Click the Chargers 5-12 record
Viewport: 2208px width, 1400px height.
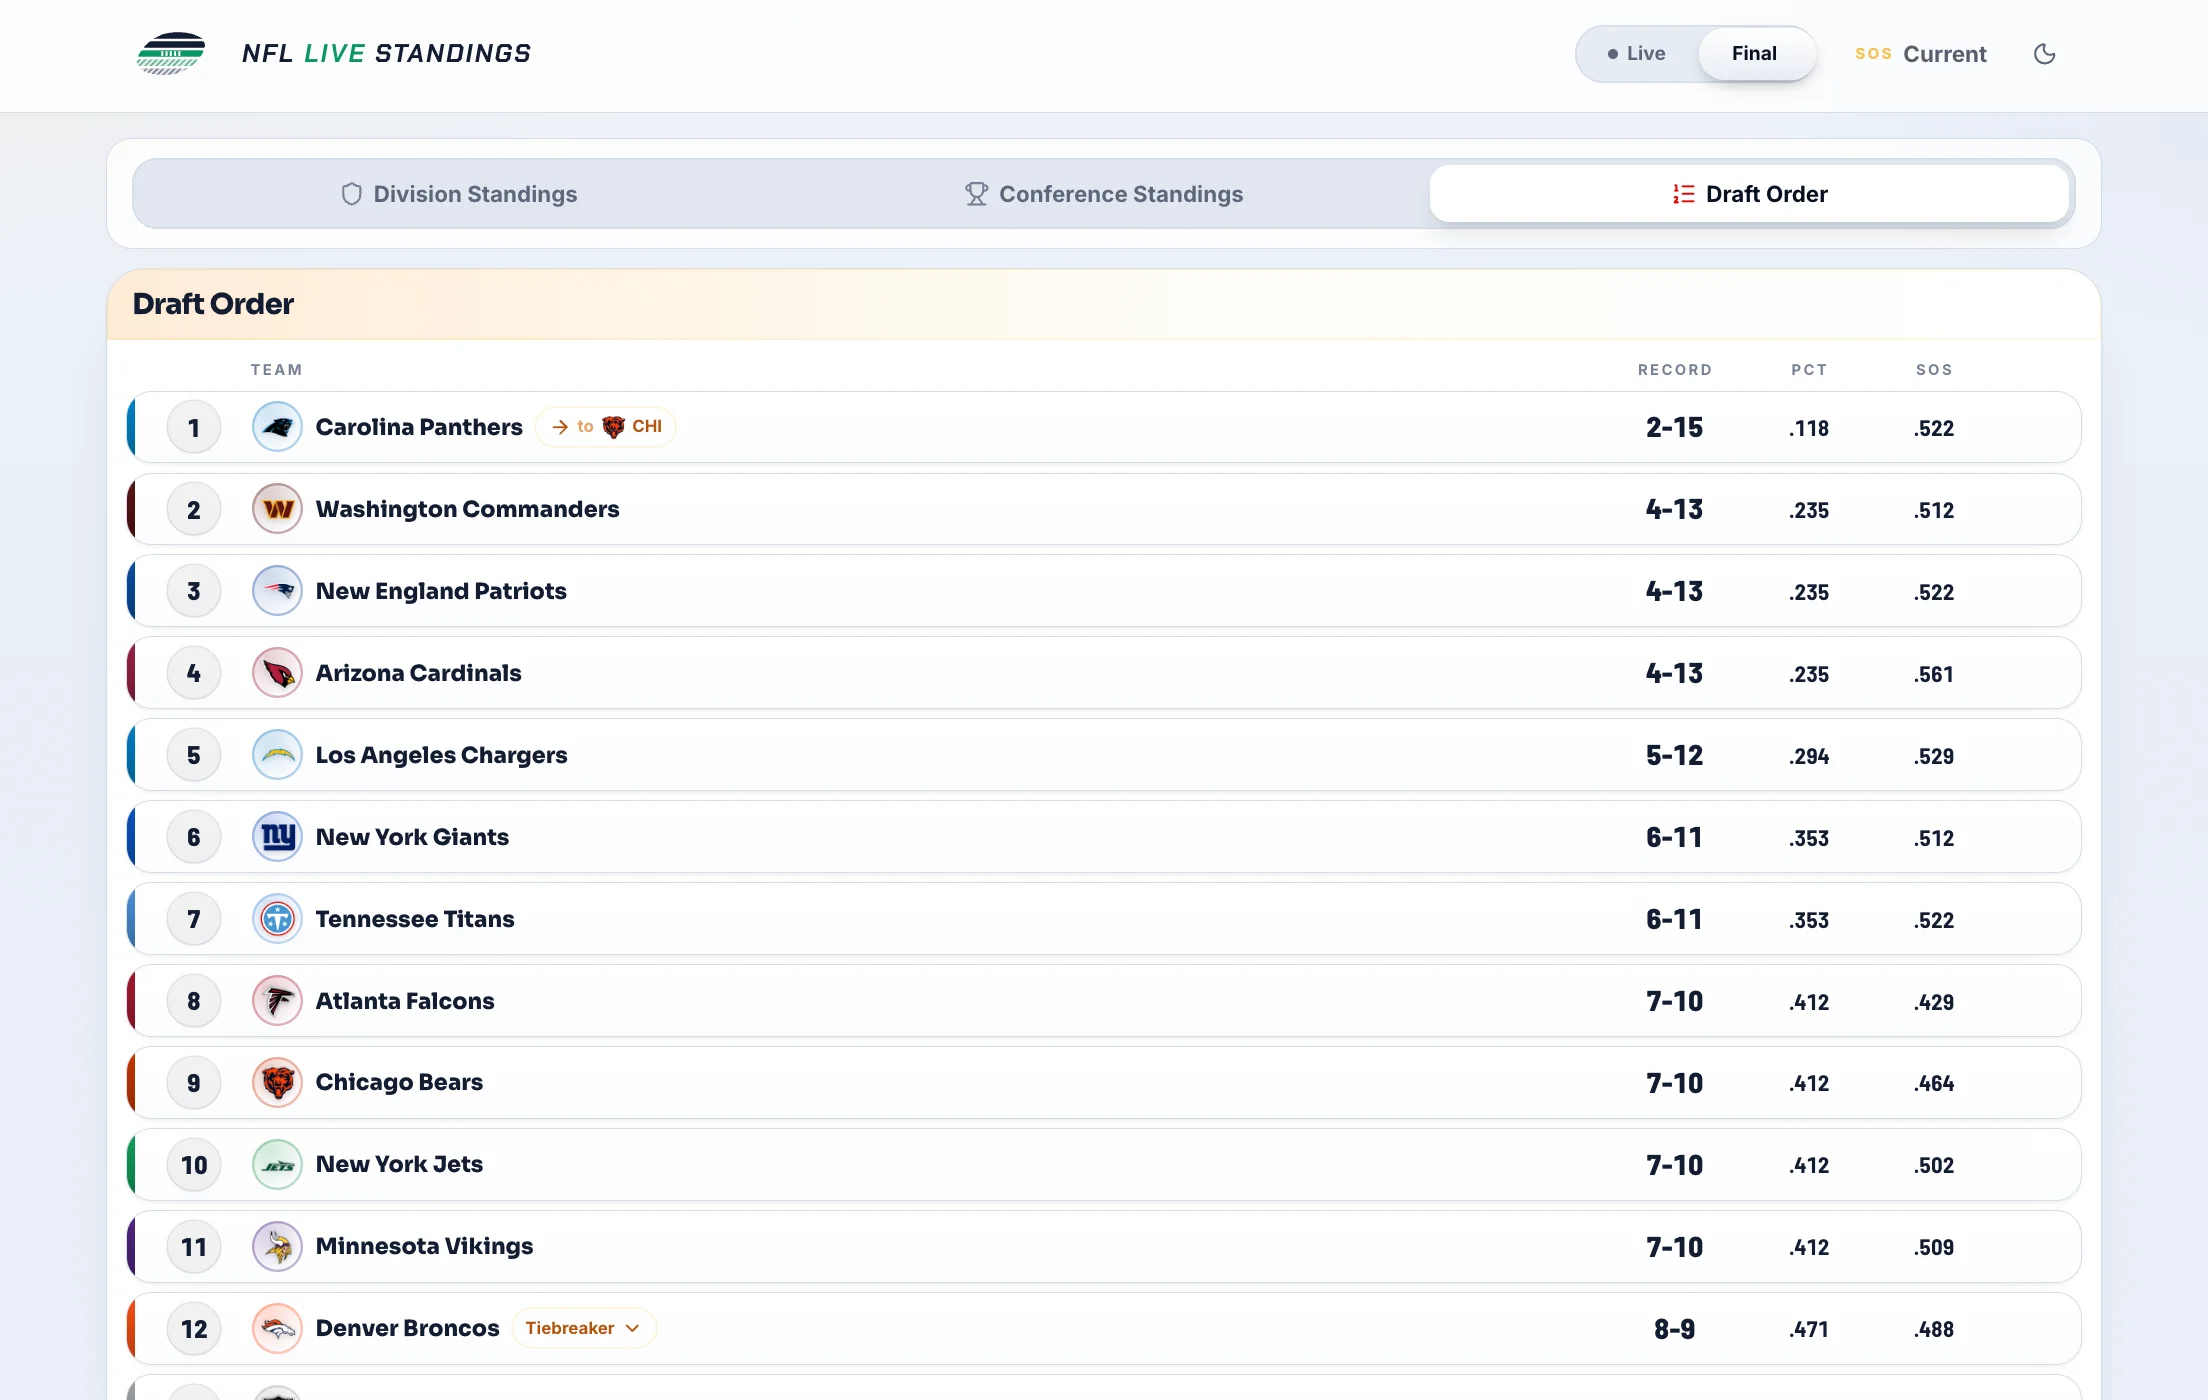(x=1675, y=756)
